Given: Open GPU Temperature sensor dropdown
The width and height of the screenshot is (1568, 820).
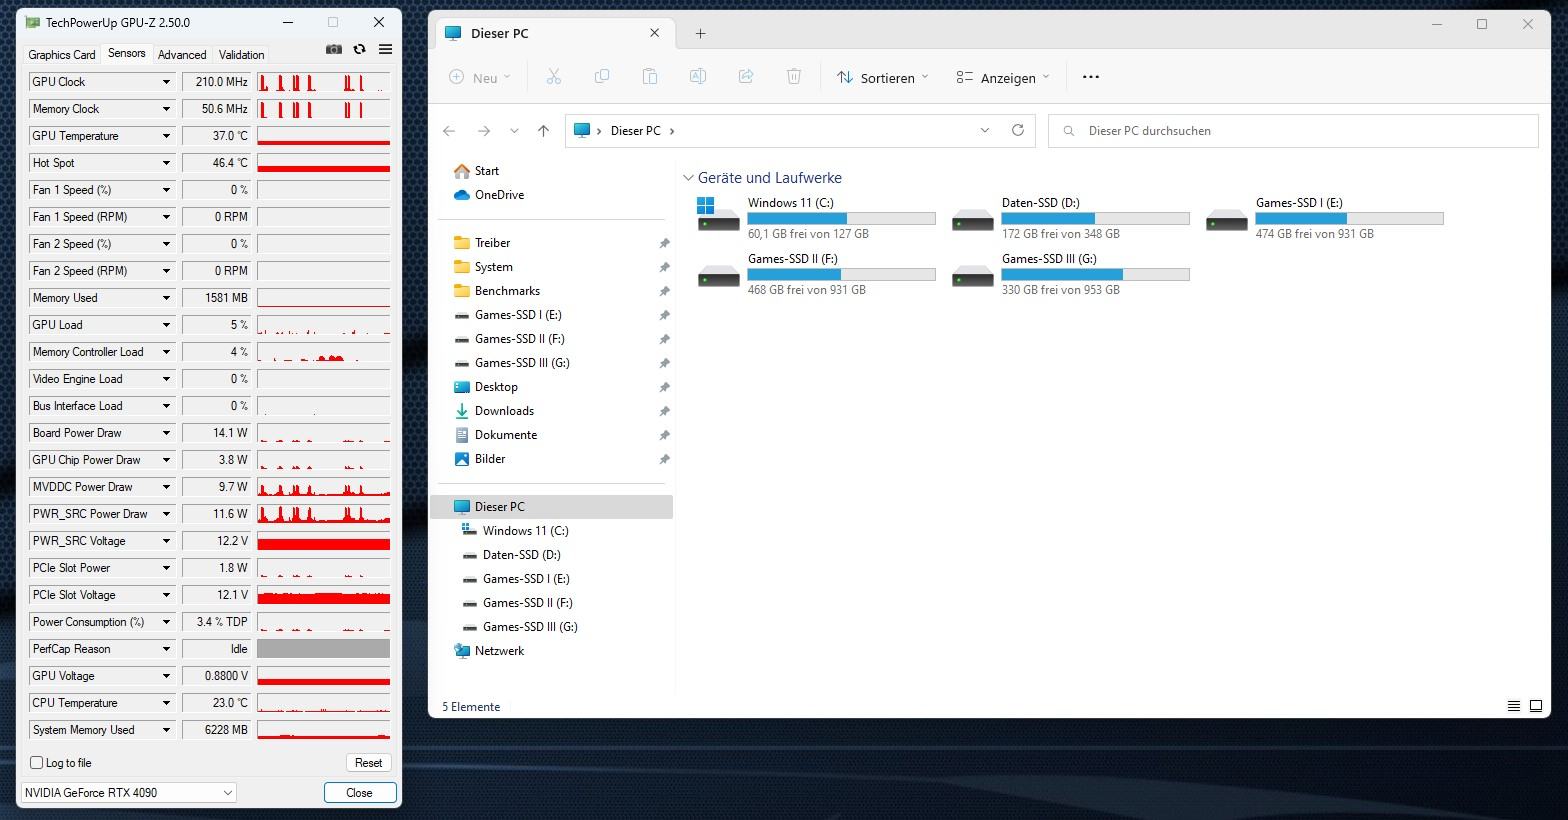Looking at the screenshot, I should click(166, 136).
